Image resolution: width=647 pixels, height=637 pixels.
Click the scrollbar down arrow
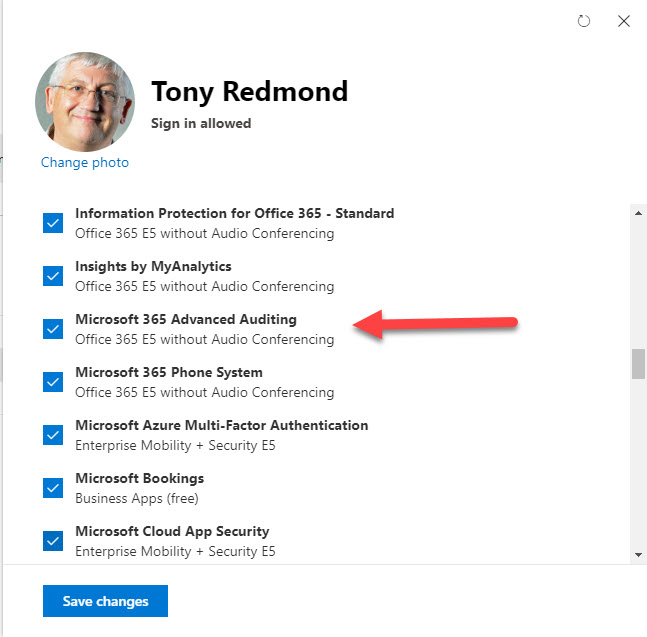pyautogui.click(x=638, y=555)
